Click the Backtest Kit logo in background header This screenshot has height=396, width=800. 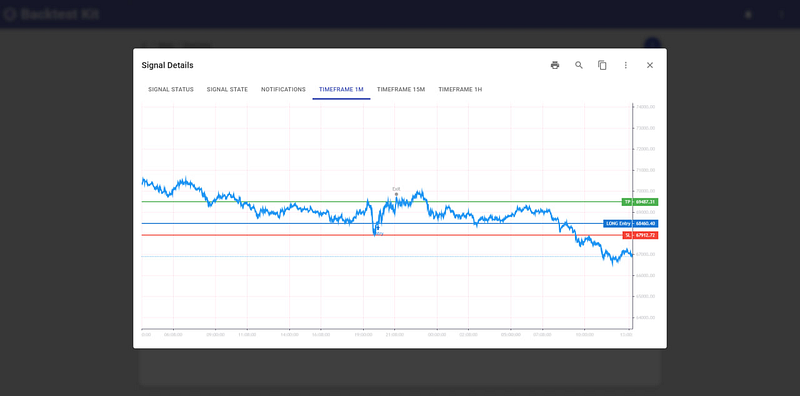pos(51,14)
